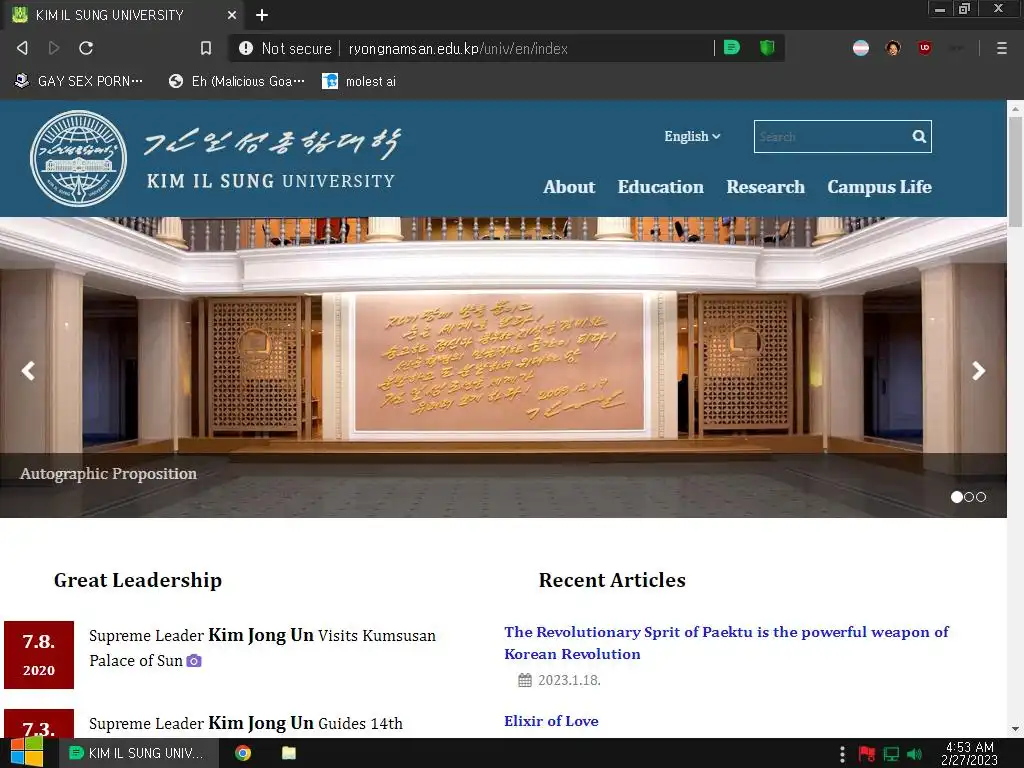Open the striped flag extension icon
The image size is (1024, 768).
click(861, 48)
